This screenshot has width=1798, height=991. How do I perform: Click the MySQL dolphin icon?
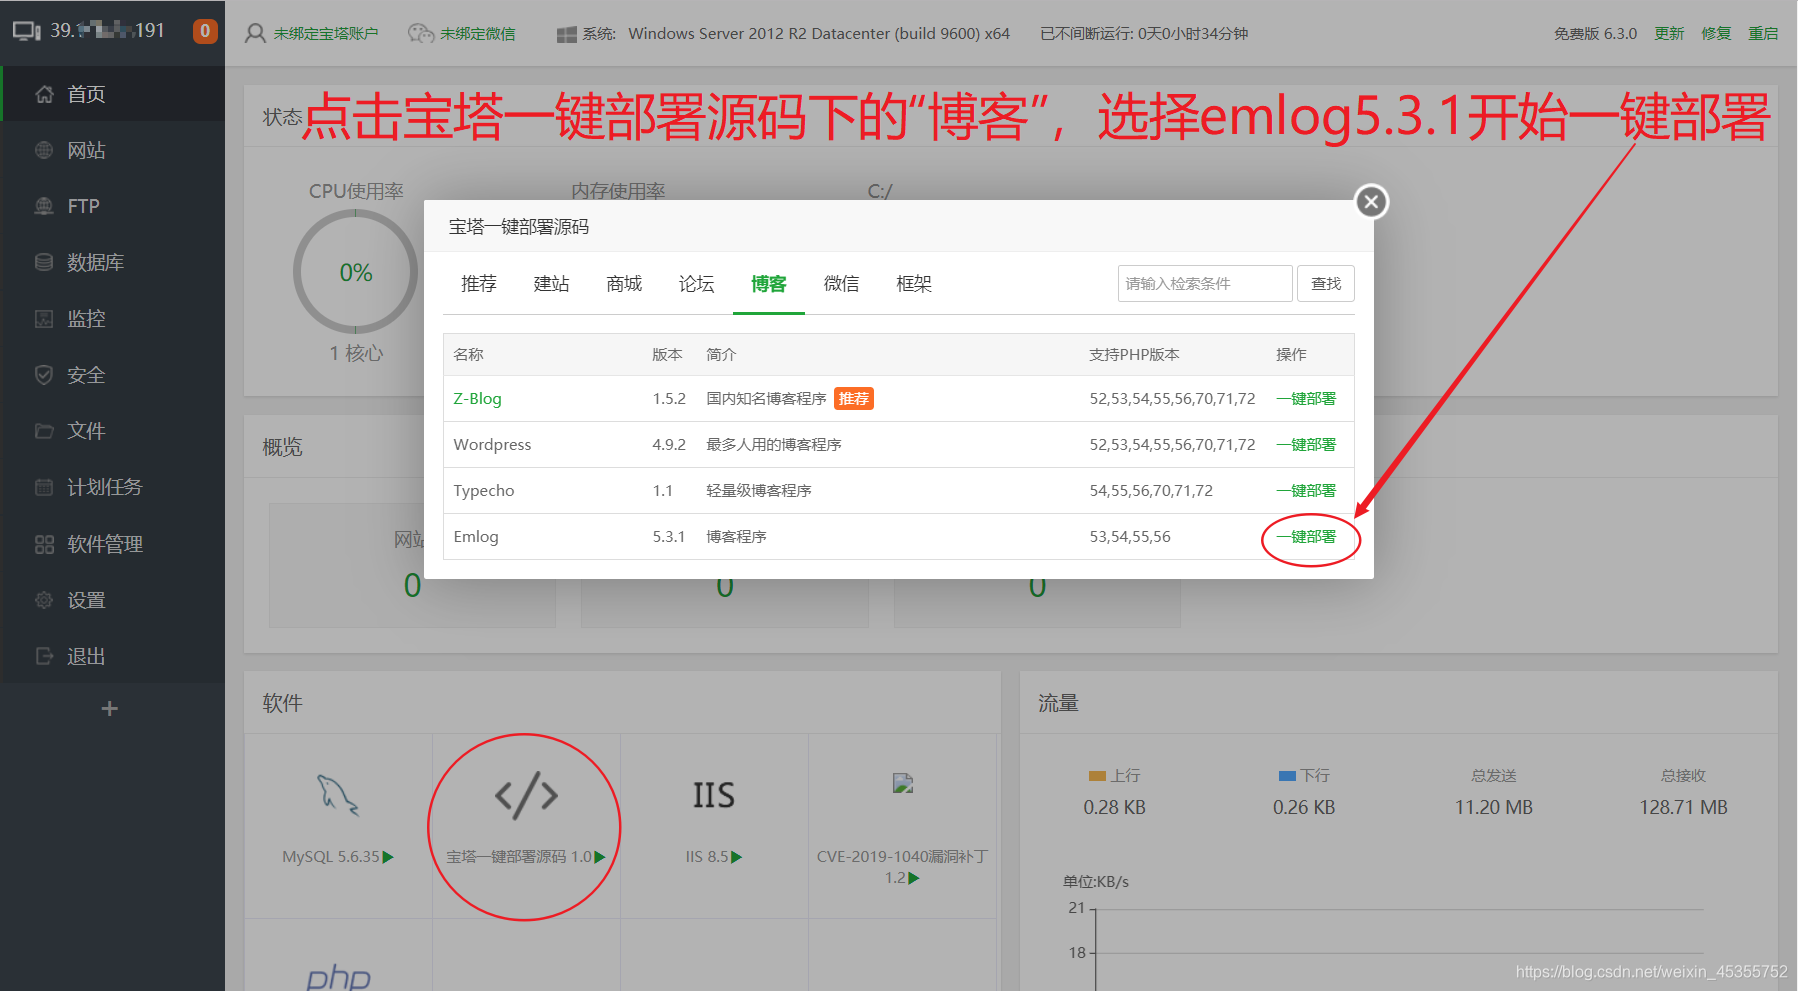click(x=338, y=795)
